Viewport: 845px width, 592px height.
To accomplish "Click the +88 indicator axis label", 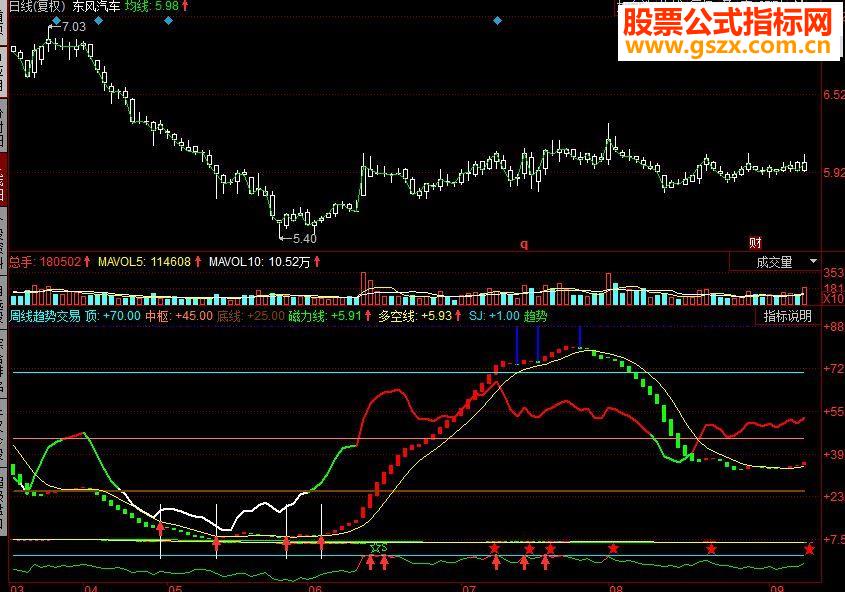I will 834,326.
